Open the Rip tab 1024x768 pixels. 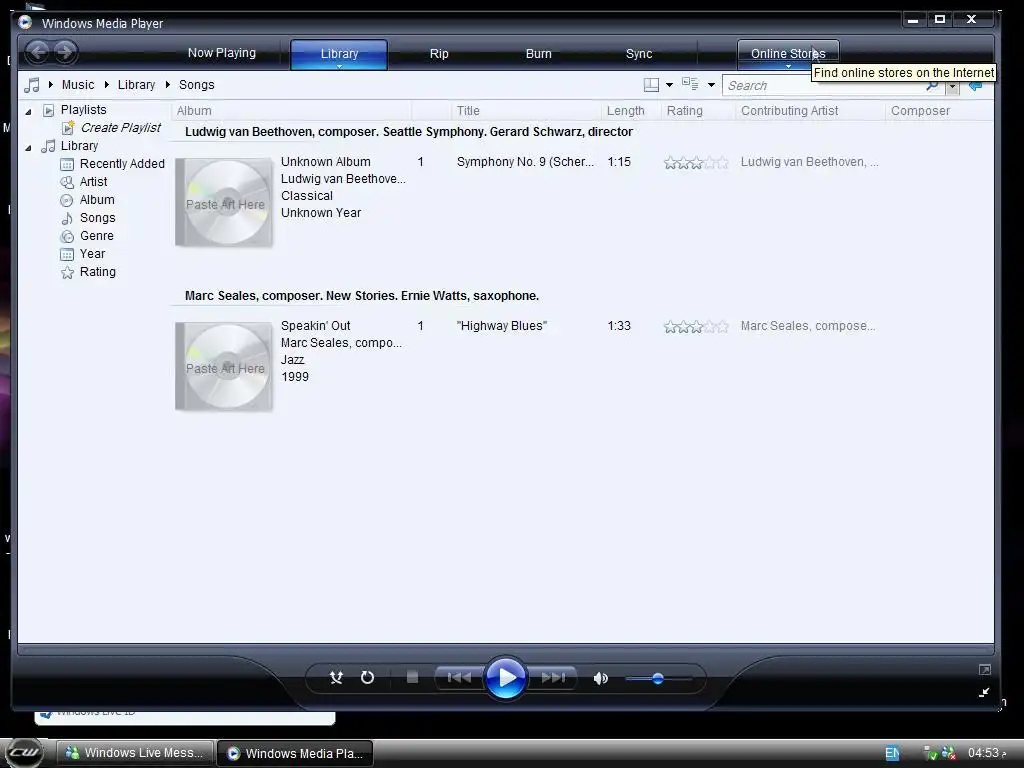[439, 54]
